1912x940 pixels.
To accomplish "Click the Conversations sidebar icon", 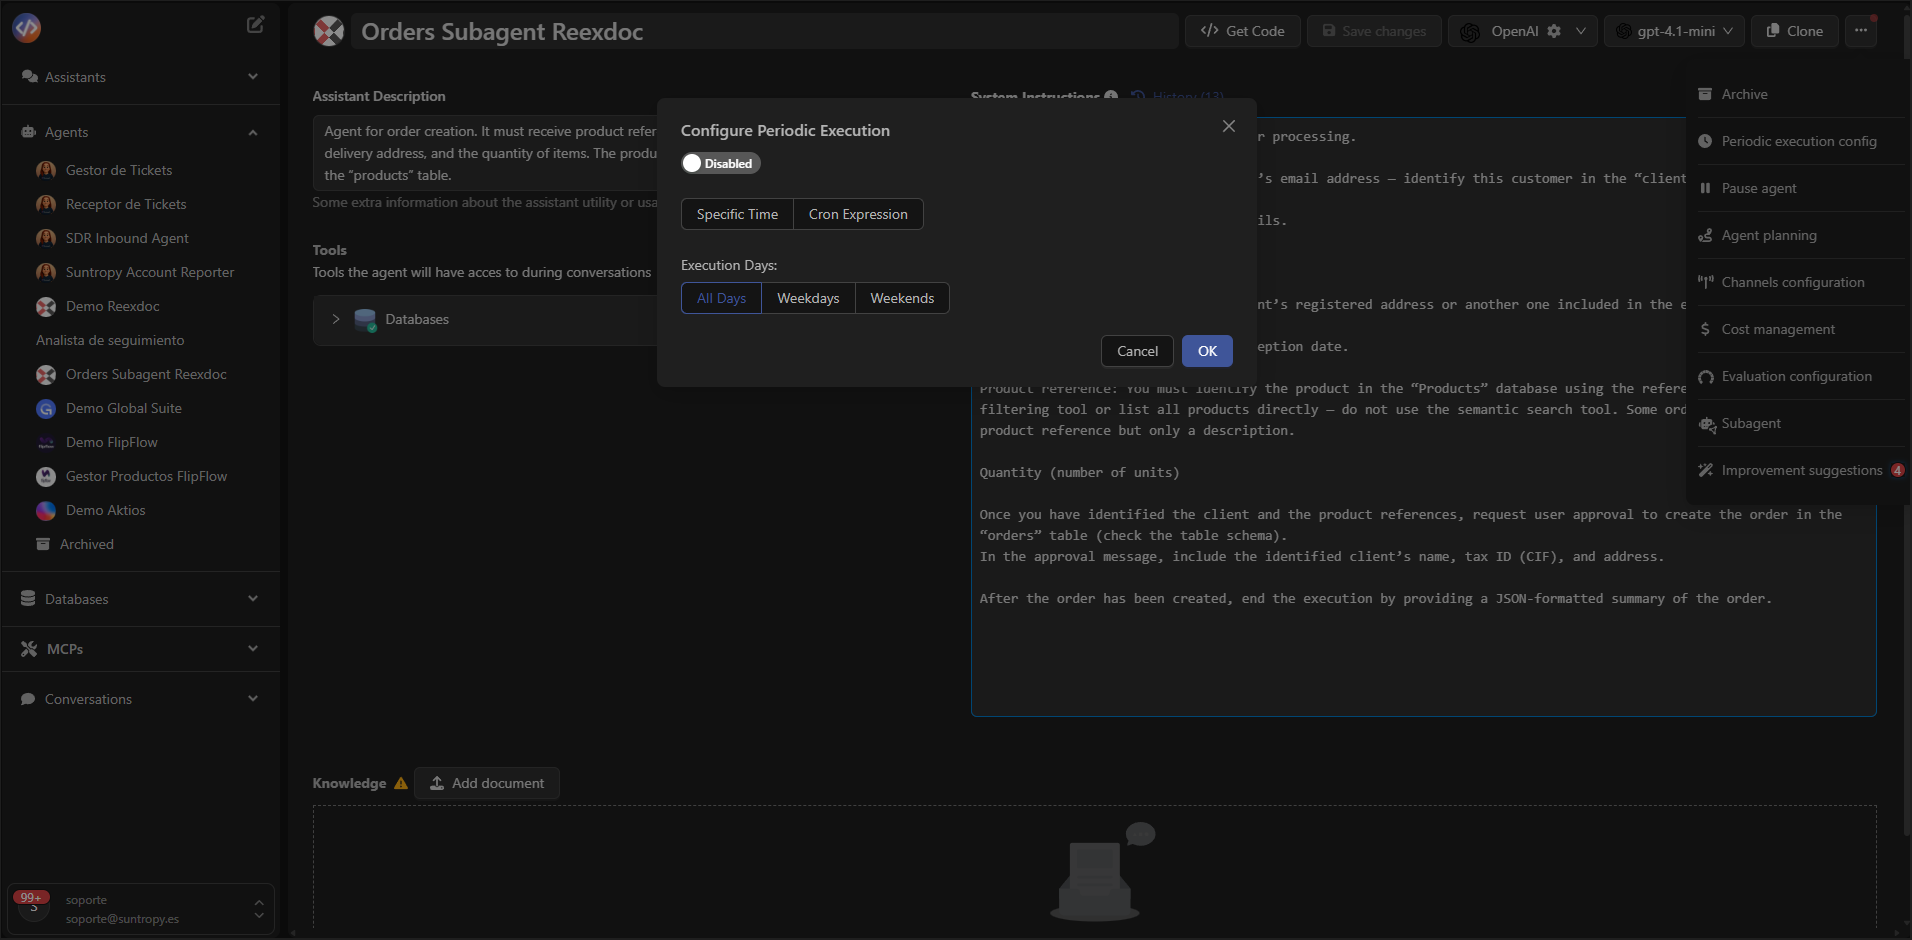I will (x=27, y=698).
